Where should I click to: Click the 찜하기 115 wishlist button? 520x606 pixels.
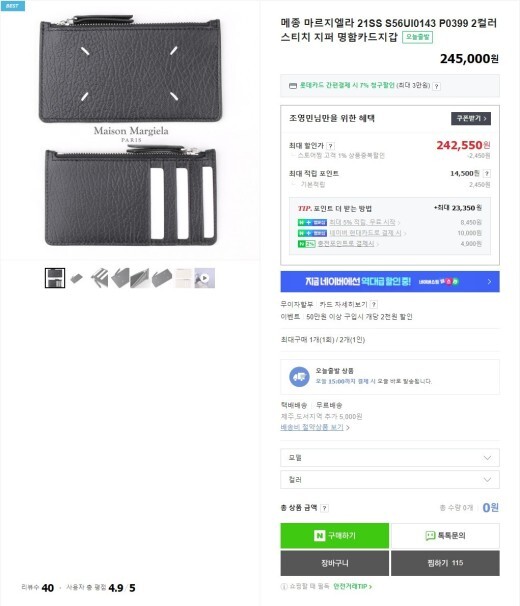445,563
